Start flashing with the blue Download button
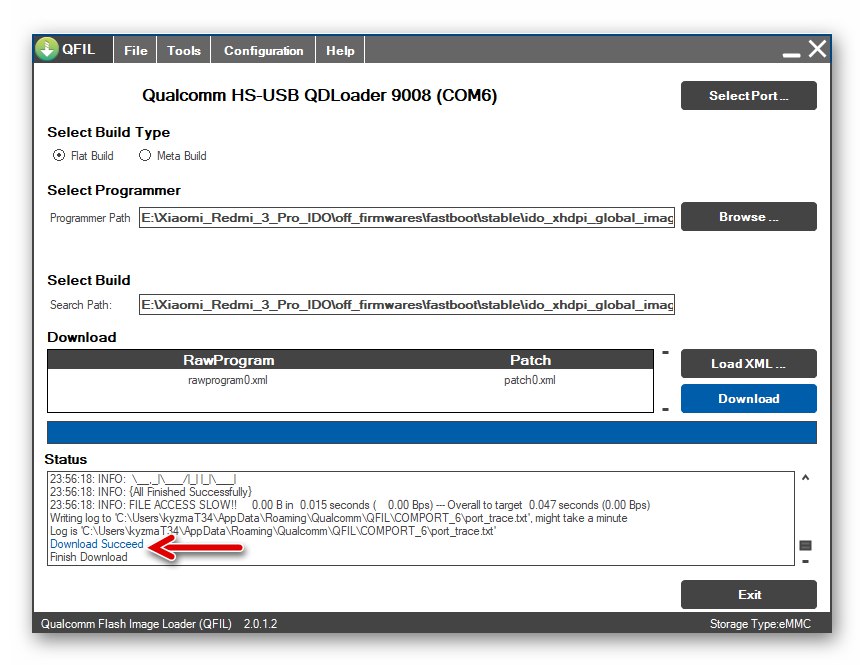The width and height of the screenshot is (864, 665). click(x=748, y=398)
